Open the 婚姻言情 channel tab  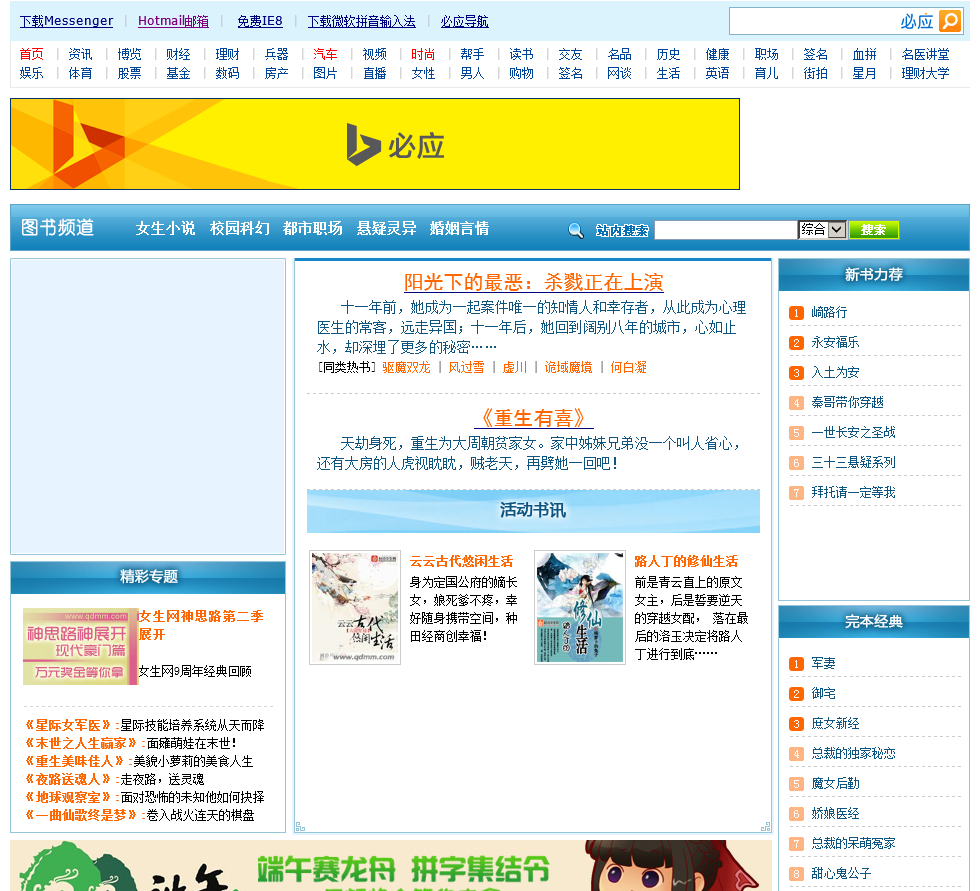[459, 229]
